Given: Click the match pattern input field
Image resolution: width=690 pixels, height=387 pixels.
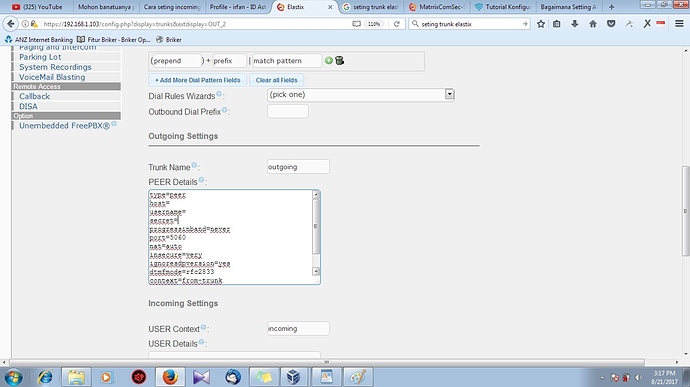Looking at the screenshot, I should click(286, 61).
